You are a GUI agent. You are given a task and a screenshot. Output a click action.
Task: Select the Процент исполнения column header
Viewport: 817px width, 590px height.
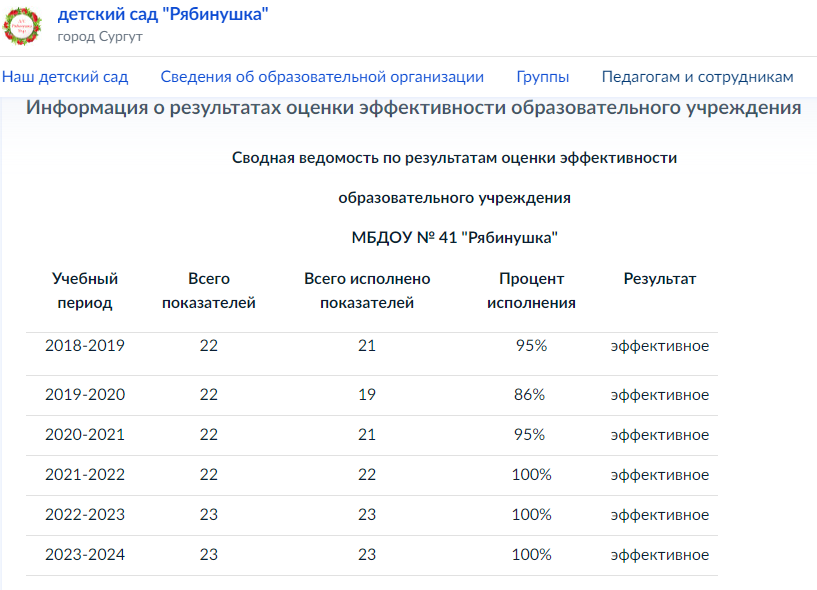[531, 291]
